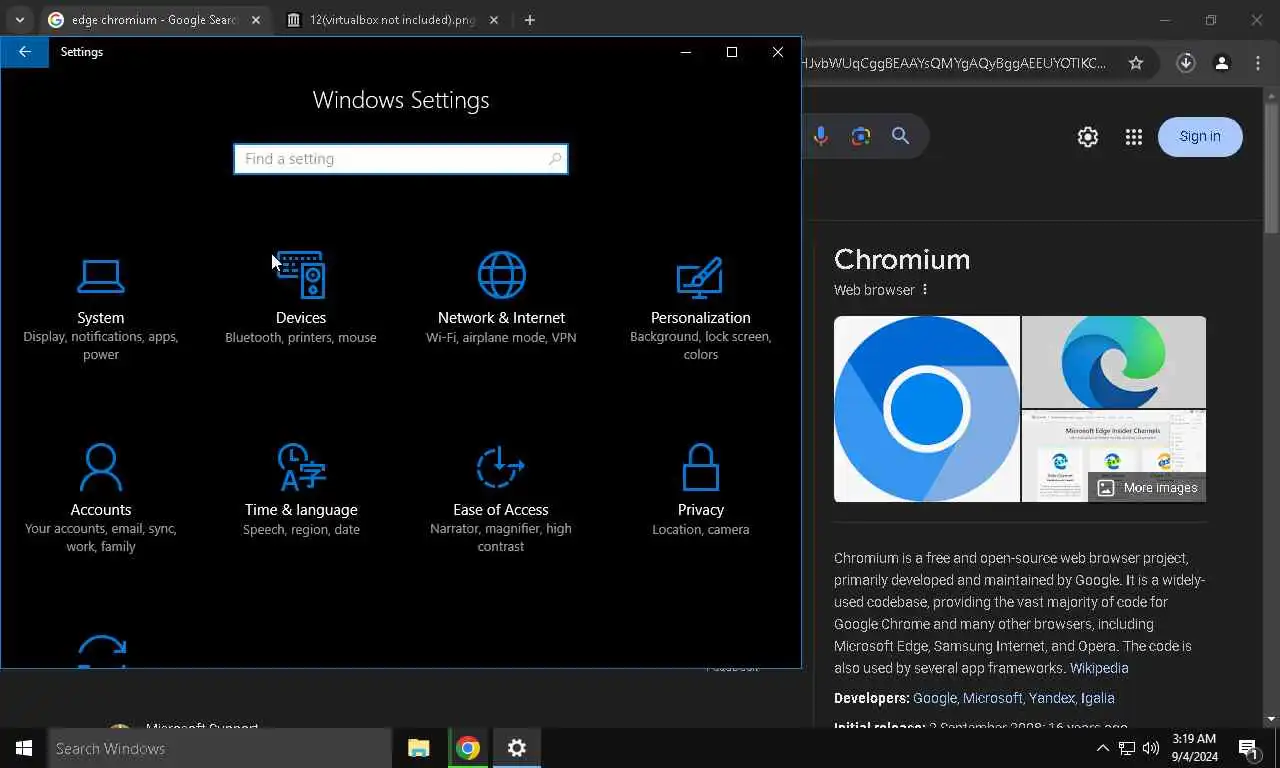Open Google quick settings gear

pyautogui.click(x=1088, y=137)
